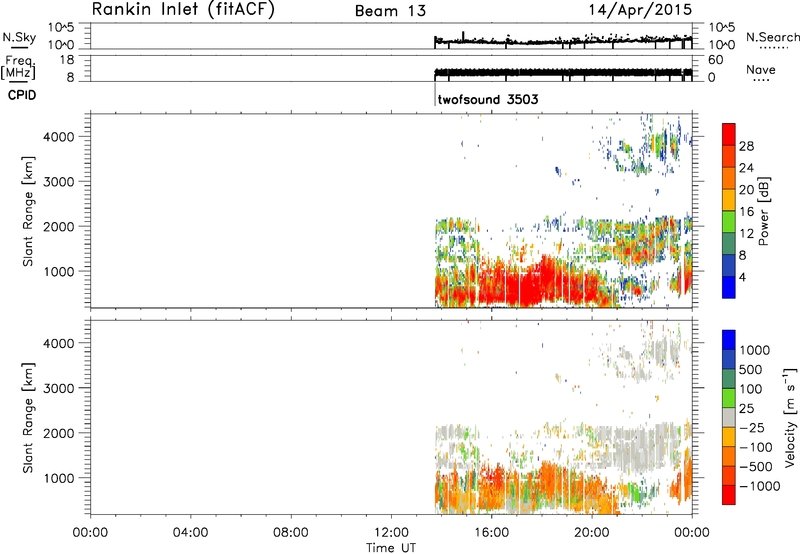The width and height of the screenshot is (800, 554).
Task: Click the '1000' slant range tick on velocity panel
Action: point(58,478)
